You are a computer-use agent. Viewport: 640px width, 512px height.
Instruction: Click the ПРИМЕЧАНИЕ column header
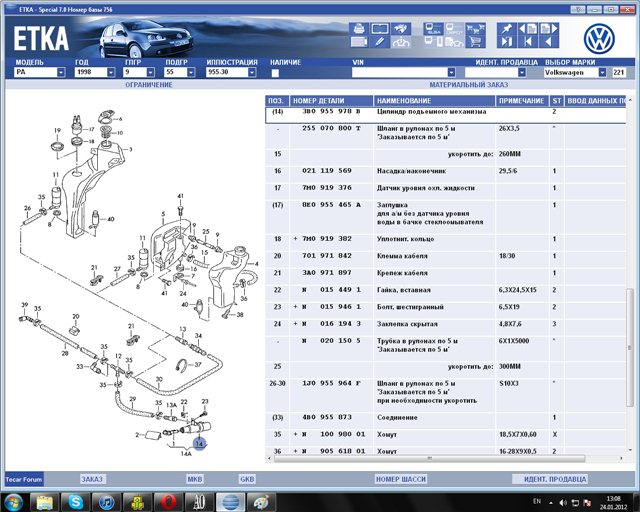[x=522, y=101]
